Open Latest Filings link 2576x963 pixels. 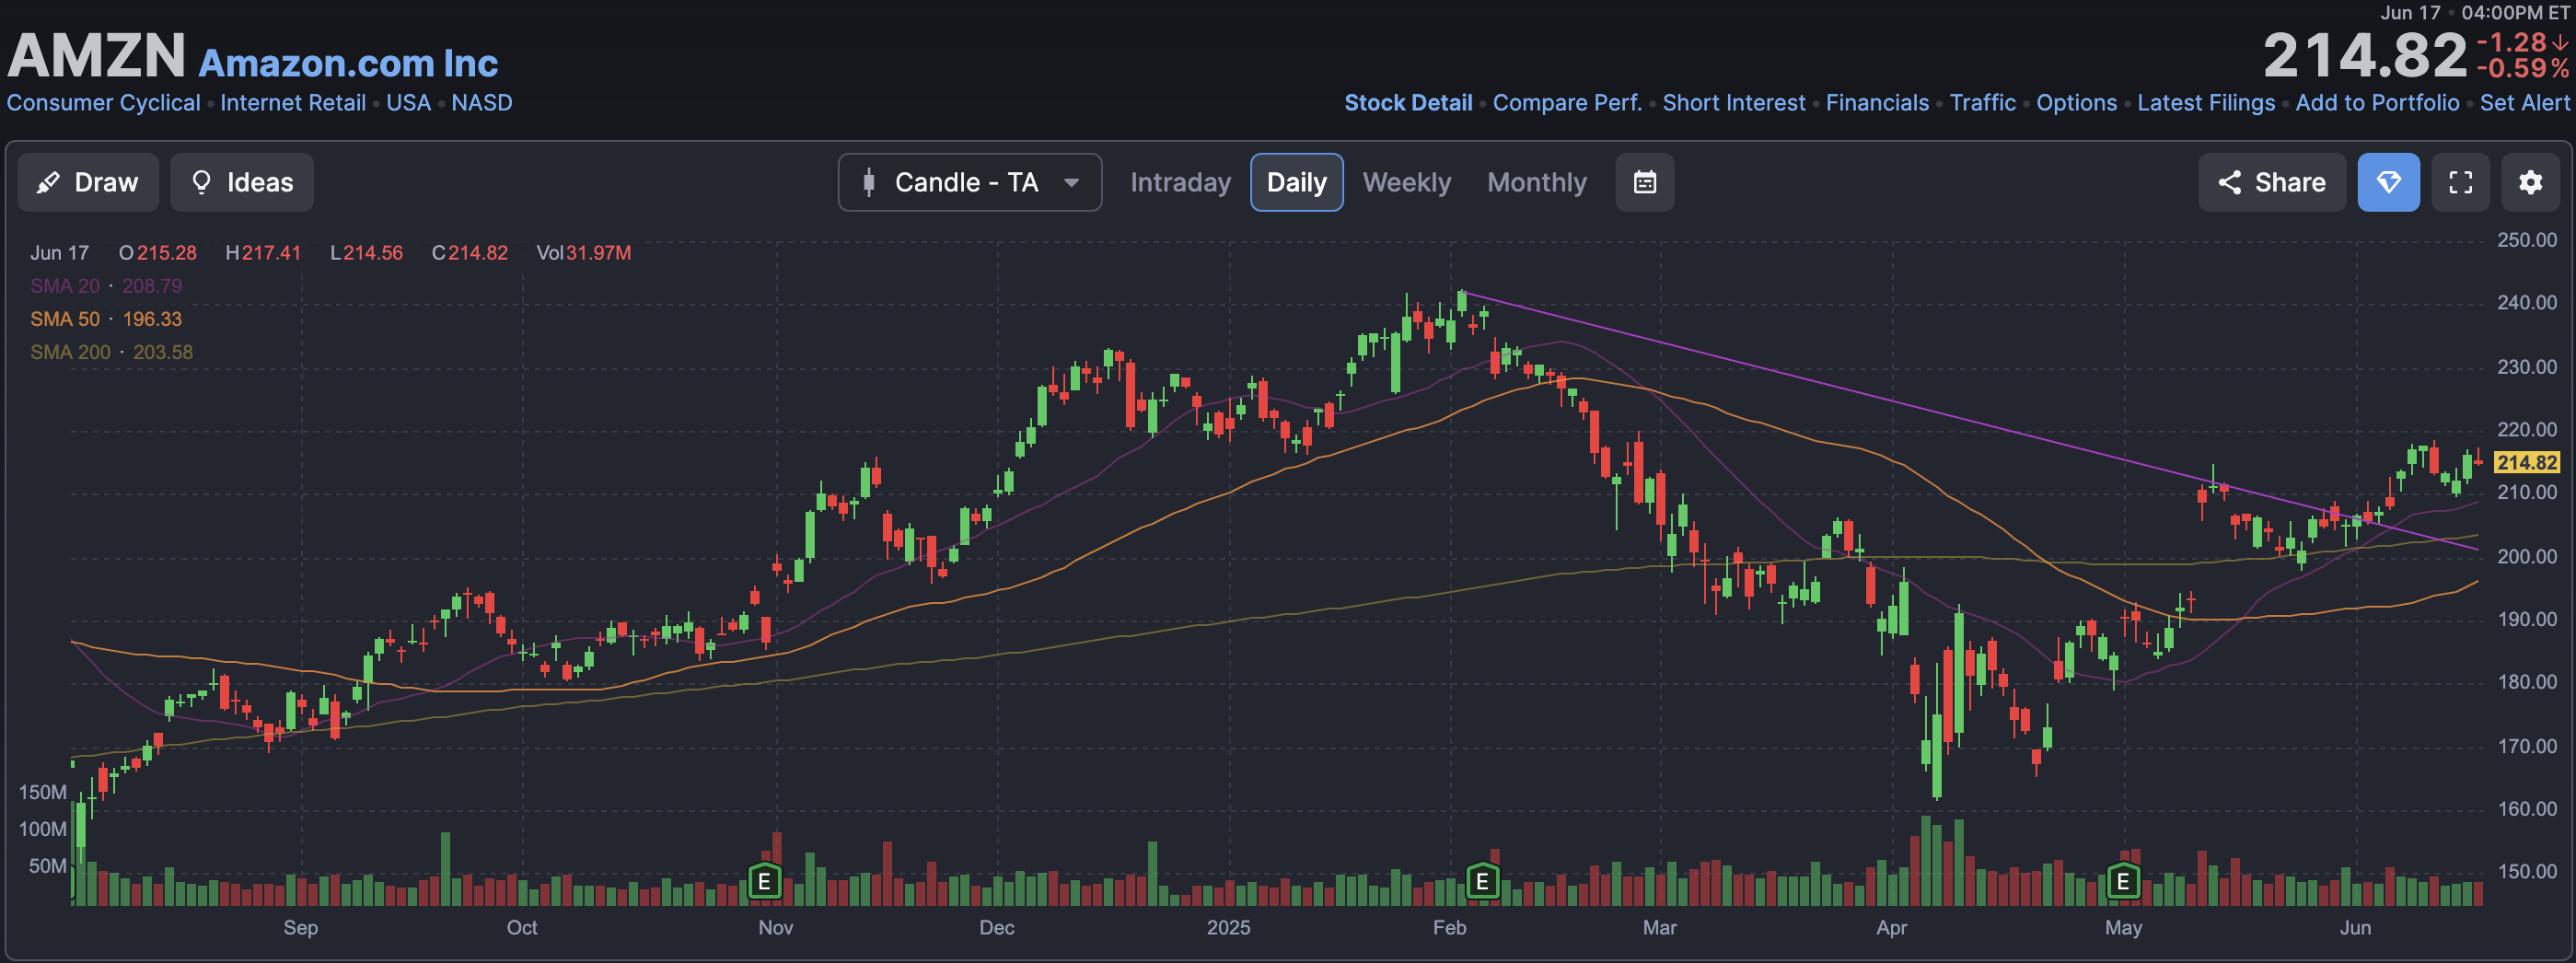pyautogui.click(x=2206, y=103)
